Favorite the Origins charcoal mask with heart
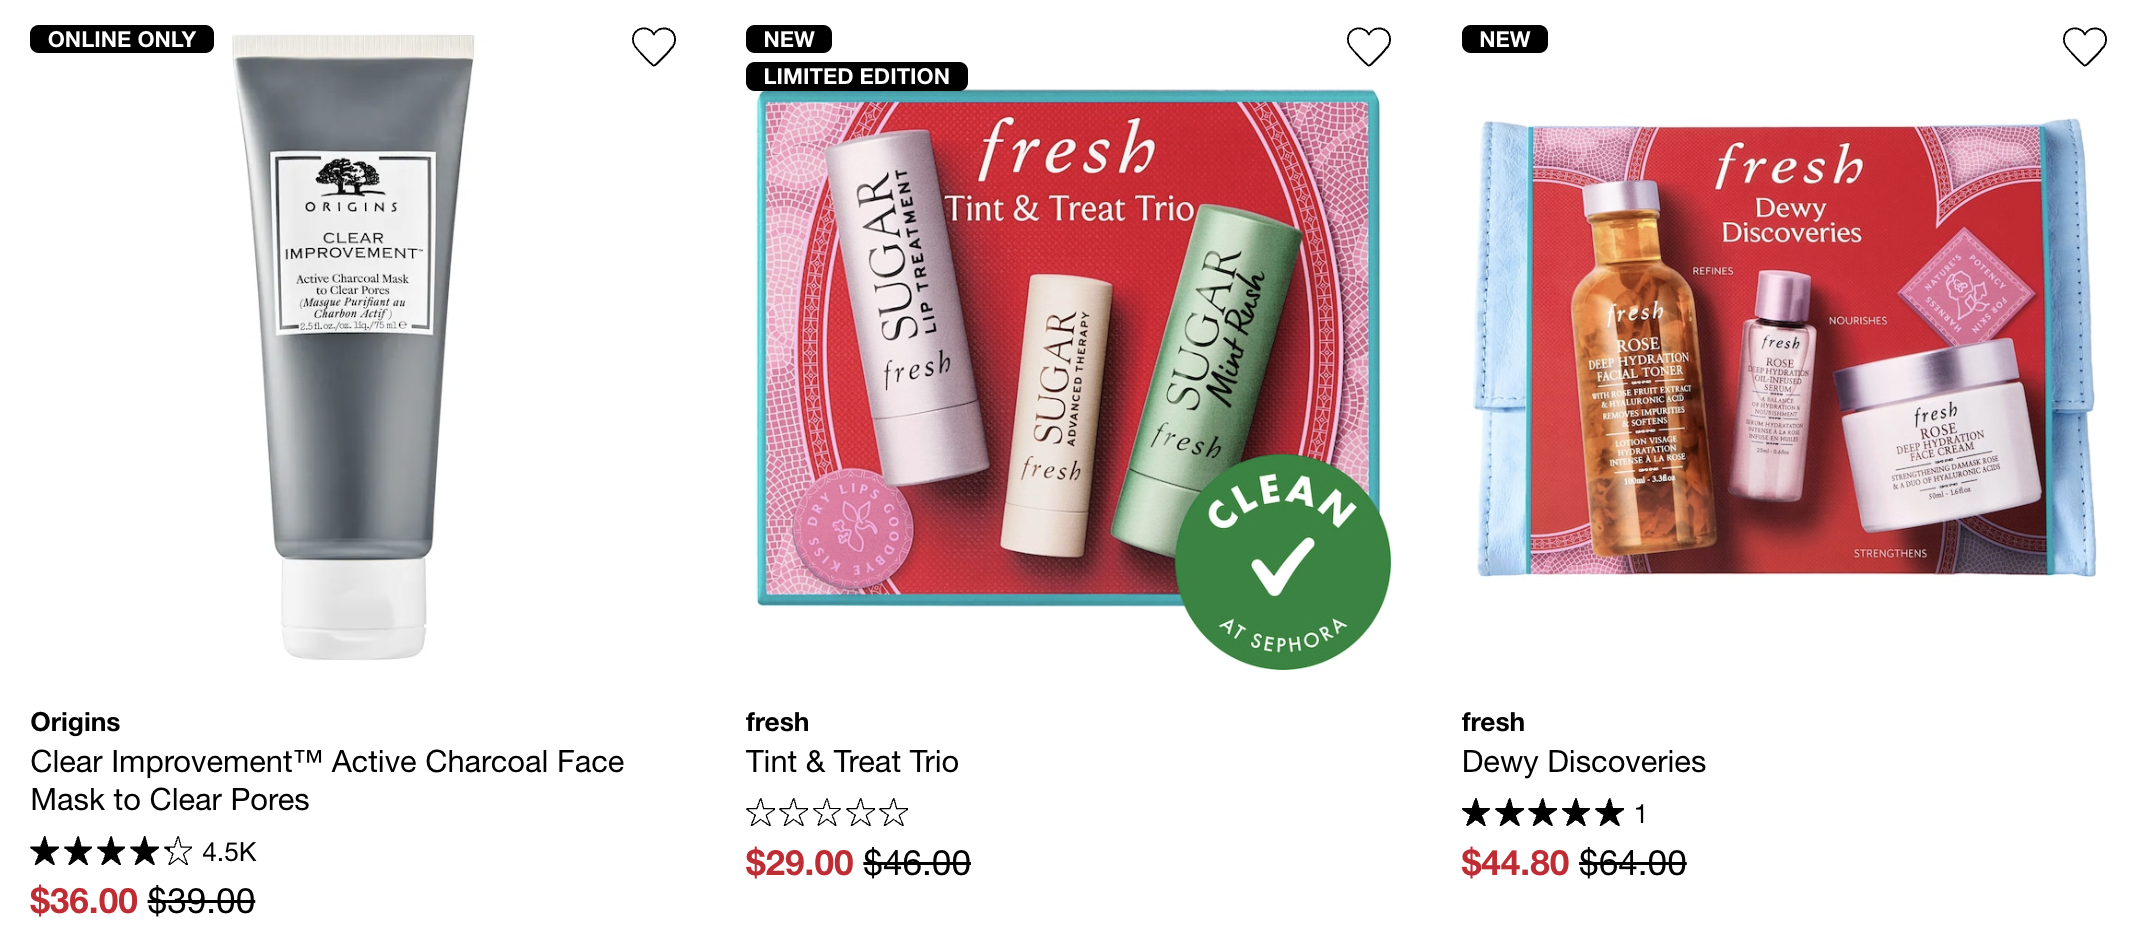 point(654,47)
